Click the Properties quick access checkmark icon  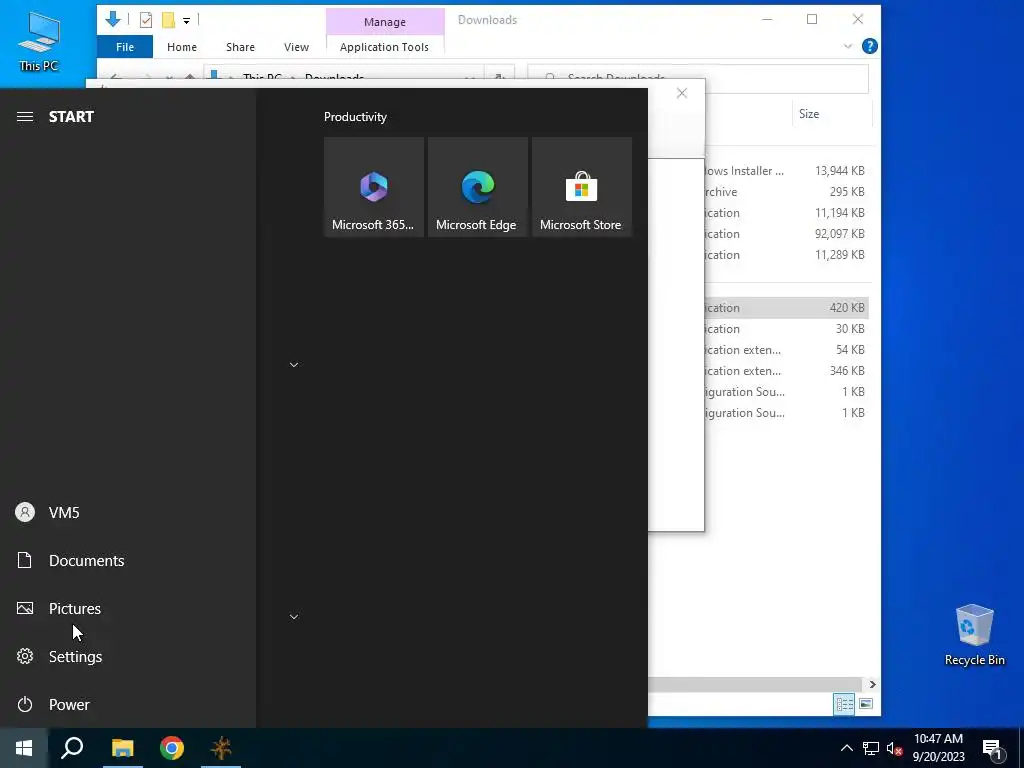pyautogui.click(x=146, y=20)
